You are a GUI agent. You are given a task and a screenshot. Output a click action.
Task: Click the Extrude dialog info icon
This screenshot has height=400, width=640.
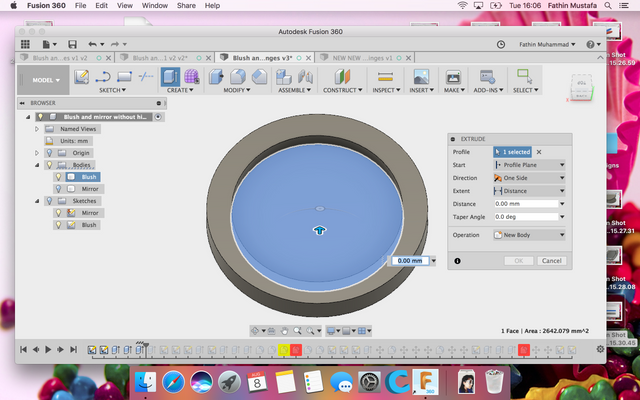(457, 261)
